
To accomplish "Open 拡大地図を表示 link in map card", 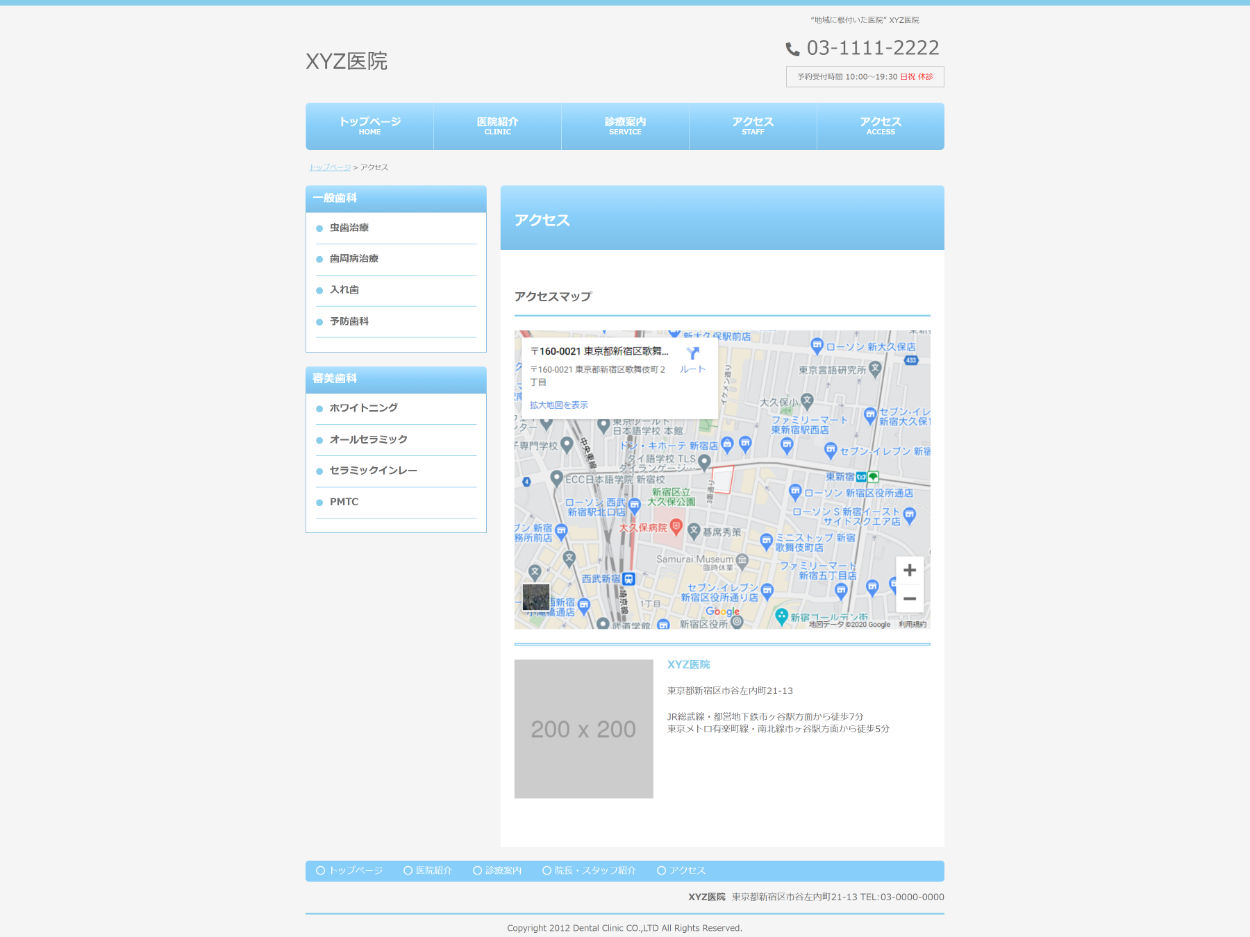I will pos(558,405).
